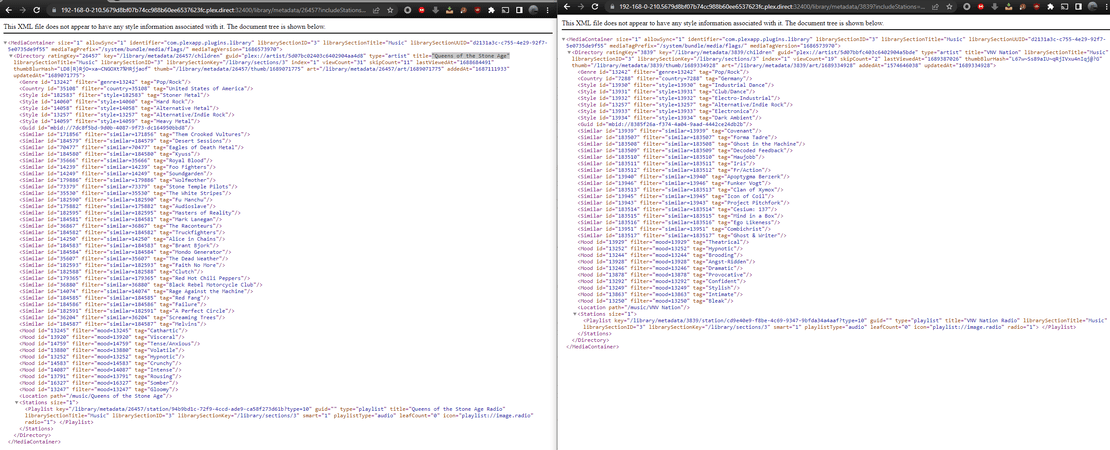Open Extensions puzzle icon in right window
This screenshot has height=450, width=1110.
click(1051, 6)
